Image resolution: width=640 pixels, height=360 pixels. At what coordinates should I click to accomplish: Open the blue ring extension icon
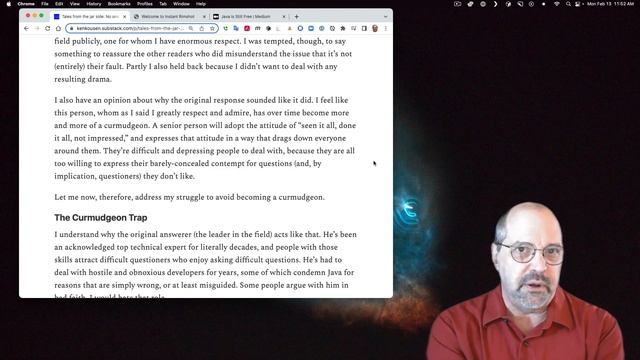[x=300, y=29]
